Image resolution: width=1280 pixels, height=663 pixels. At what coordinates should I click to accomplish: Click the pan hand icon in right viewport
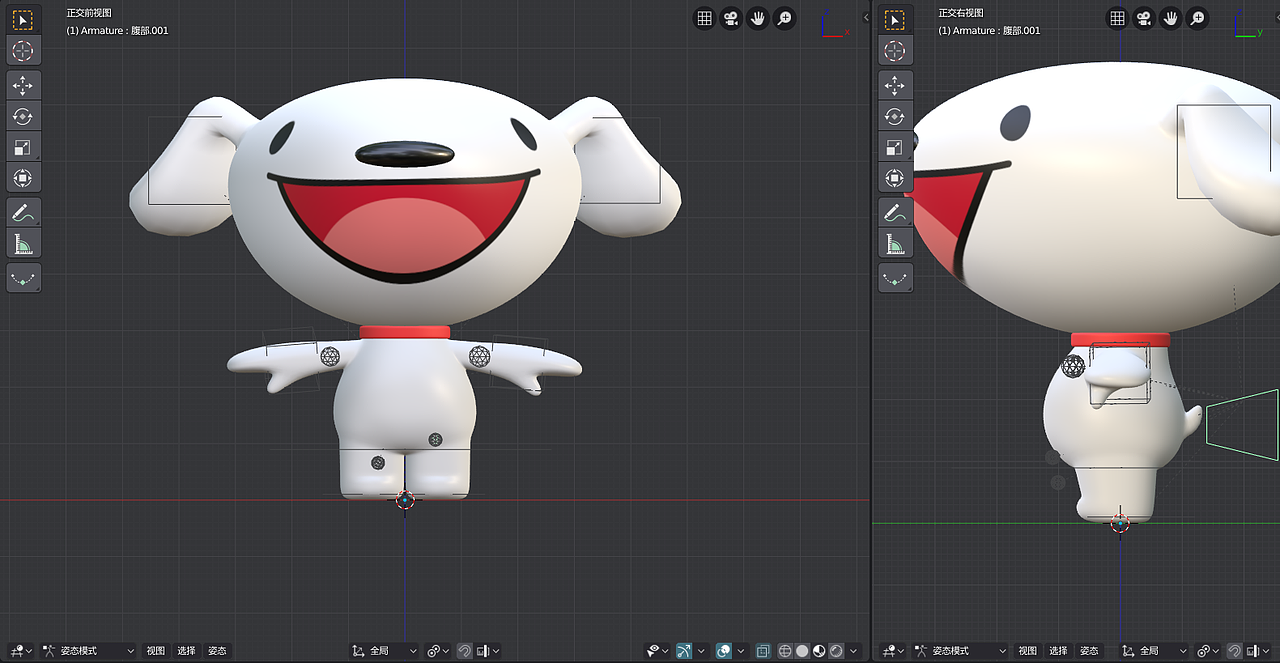click(x=1171, y=18)
